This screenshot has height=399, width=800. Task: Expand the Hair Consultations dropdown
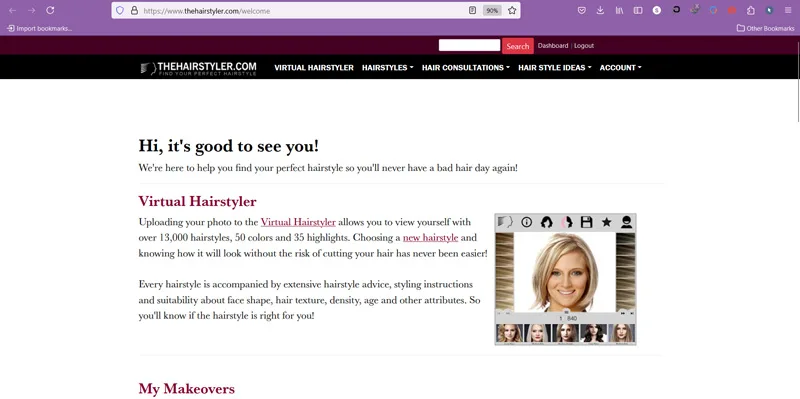pos(466,67)
